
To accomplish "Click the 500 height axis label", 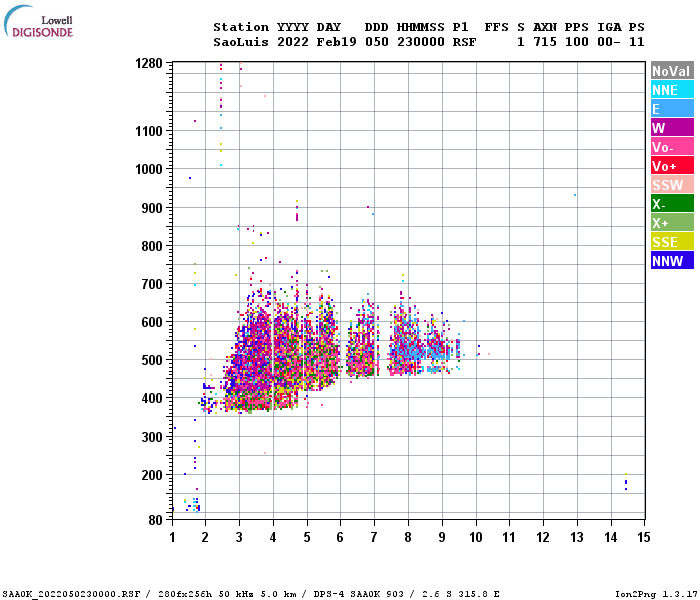I will pyautogui.click(x=152, y=360).
